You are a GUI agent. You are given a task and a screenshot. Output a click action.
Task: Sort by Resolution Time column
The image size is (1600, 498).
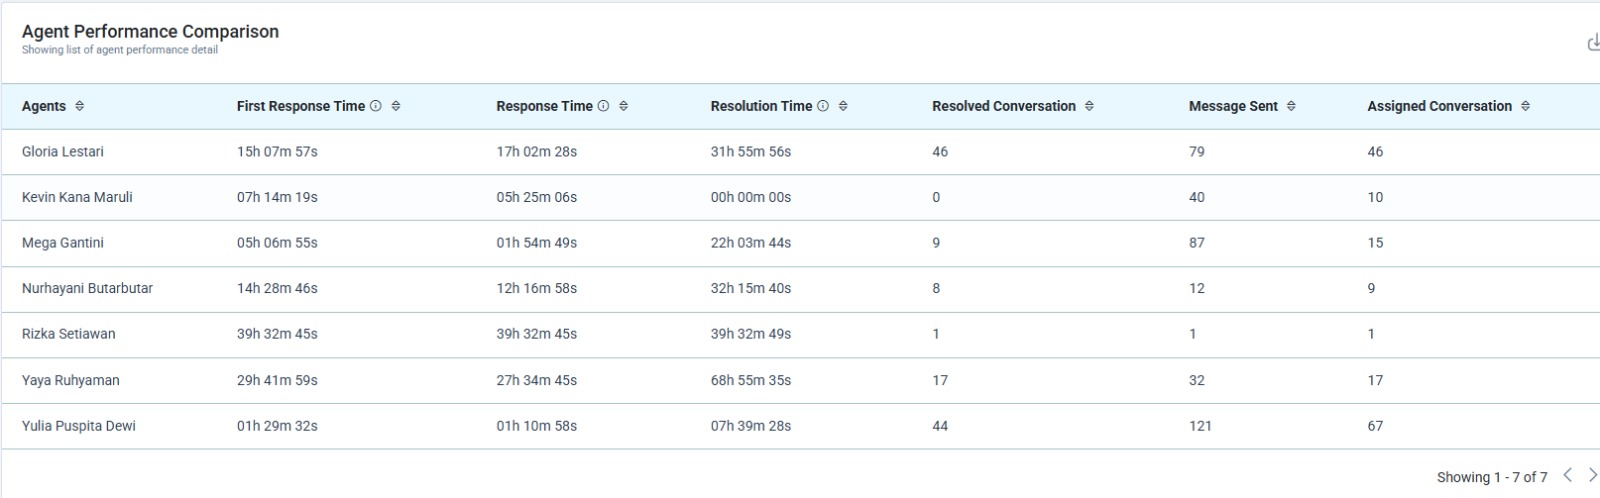pos(843,106)
